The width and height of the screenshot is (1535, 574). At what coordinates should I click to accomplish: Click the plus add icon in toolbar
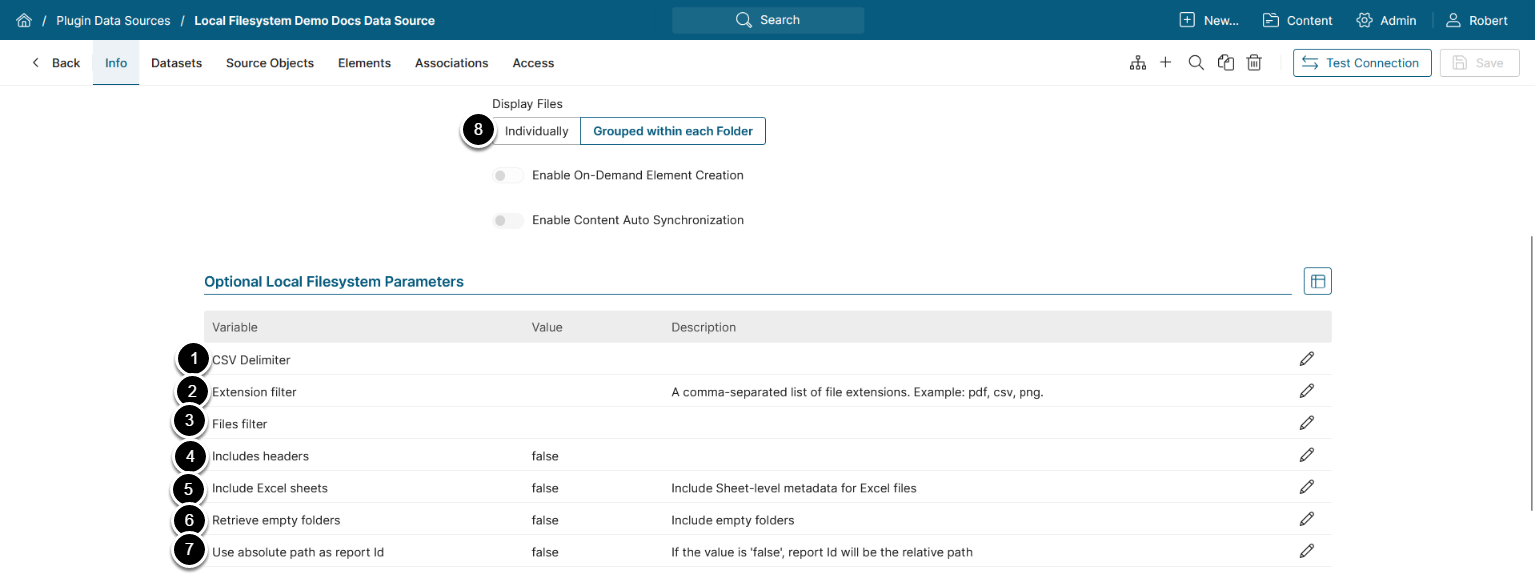click(1165, 63)
